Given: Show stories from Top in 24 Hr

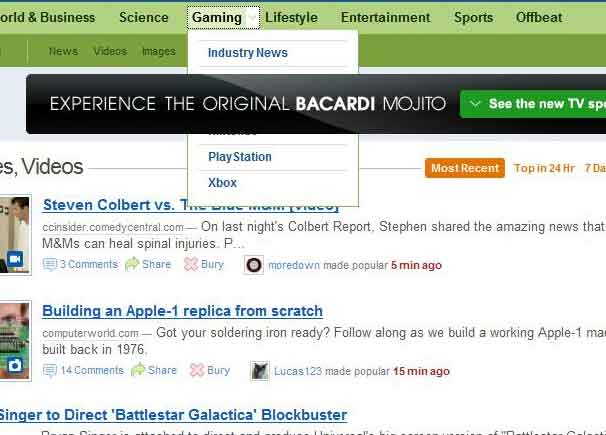Looking at the screenshot, I should (x=544, y=168).
